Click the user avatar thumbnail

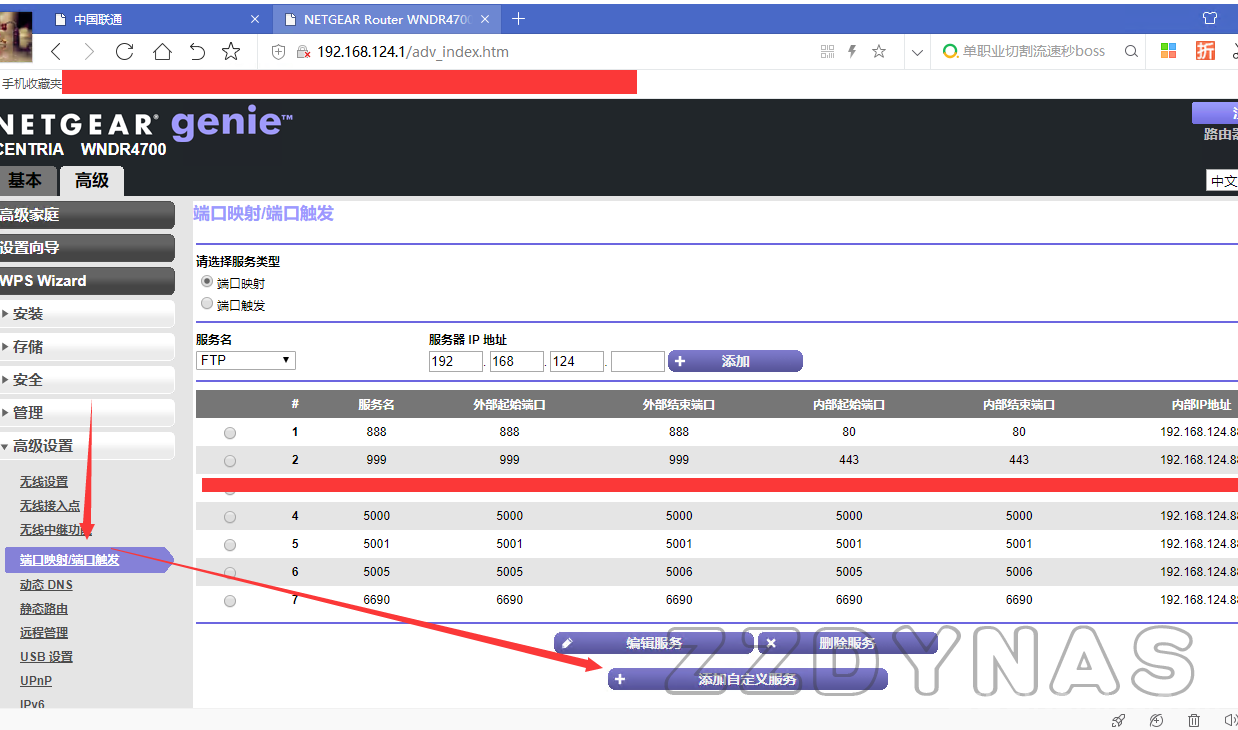pyautogui.click(x=16, y=35)
